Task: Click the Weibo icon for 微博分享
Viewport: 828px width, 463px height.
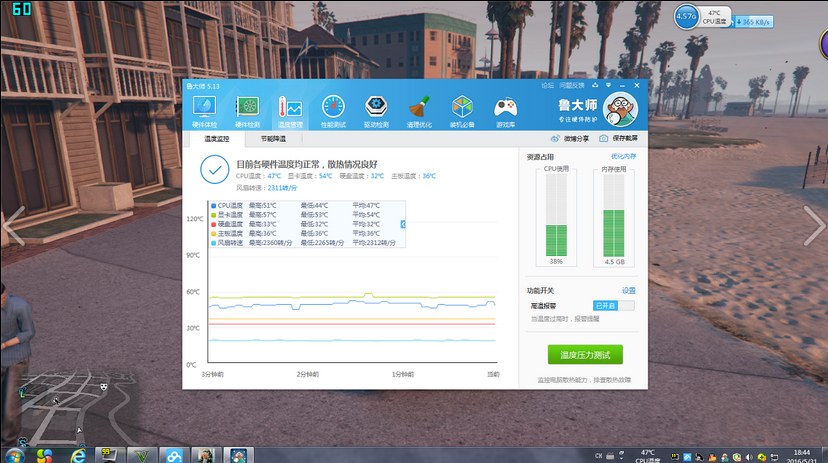Action: click(555, 138)
